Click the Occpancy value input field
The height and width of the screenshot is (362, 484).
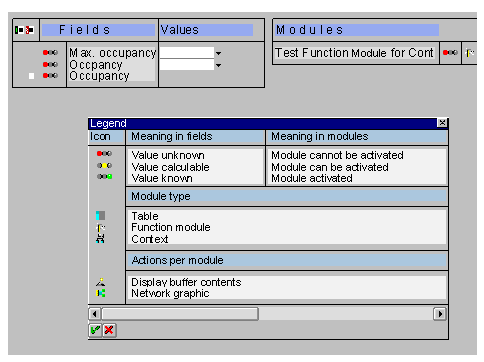(x=187, y=65)
